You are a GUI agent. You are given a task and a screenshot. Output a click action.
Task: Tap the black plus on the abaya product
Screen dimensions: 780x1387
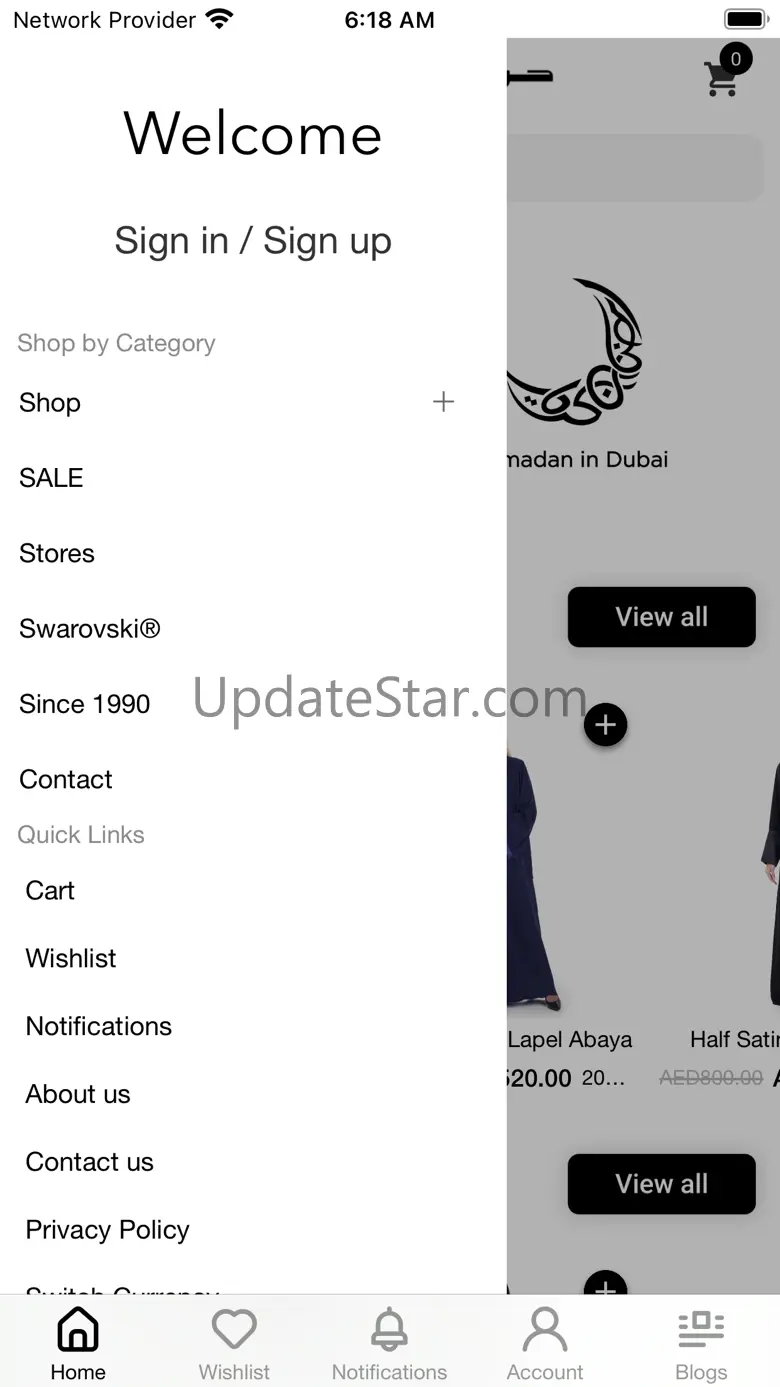(x=605, y=725)
